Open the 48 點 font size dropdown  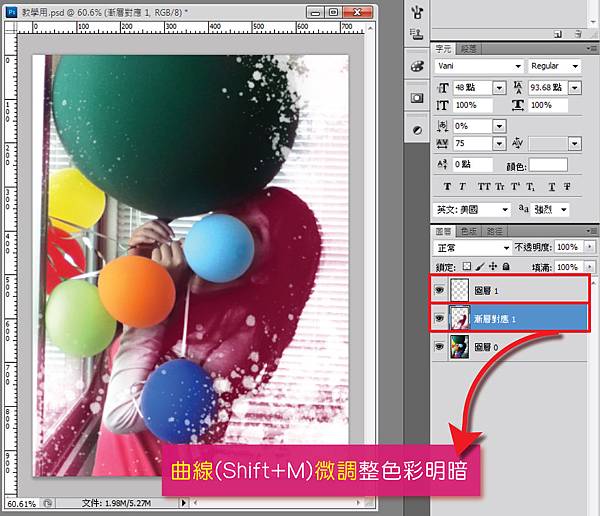[499, 88]
